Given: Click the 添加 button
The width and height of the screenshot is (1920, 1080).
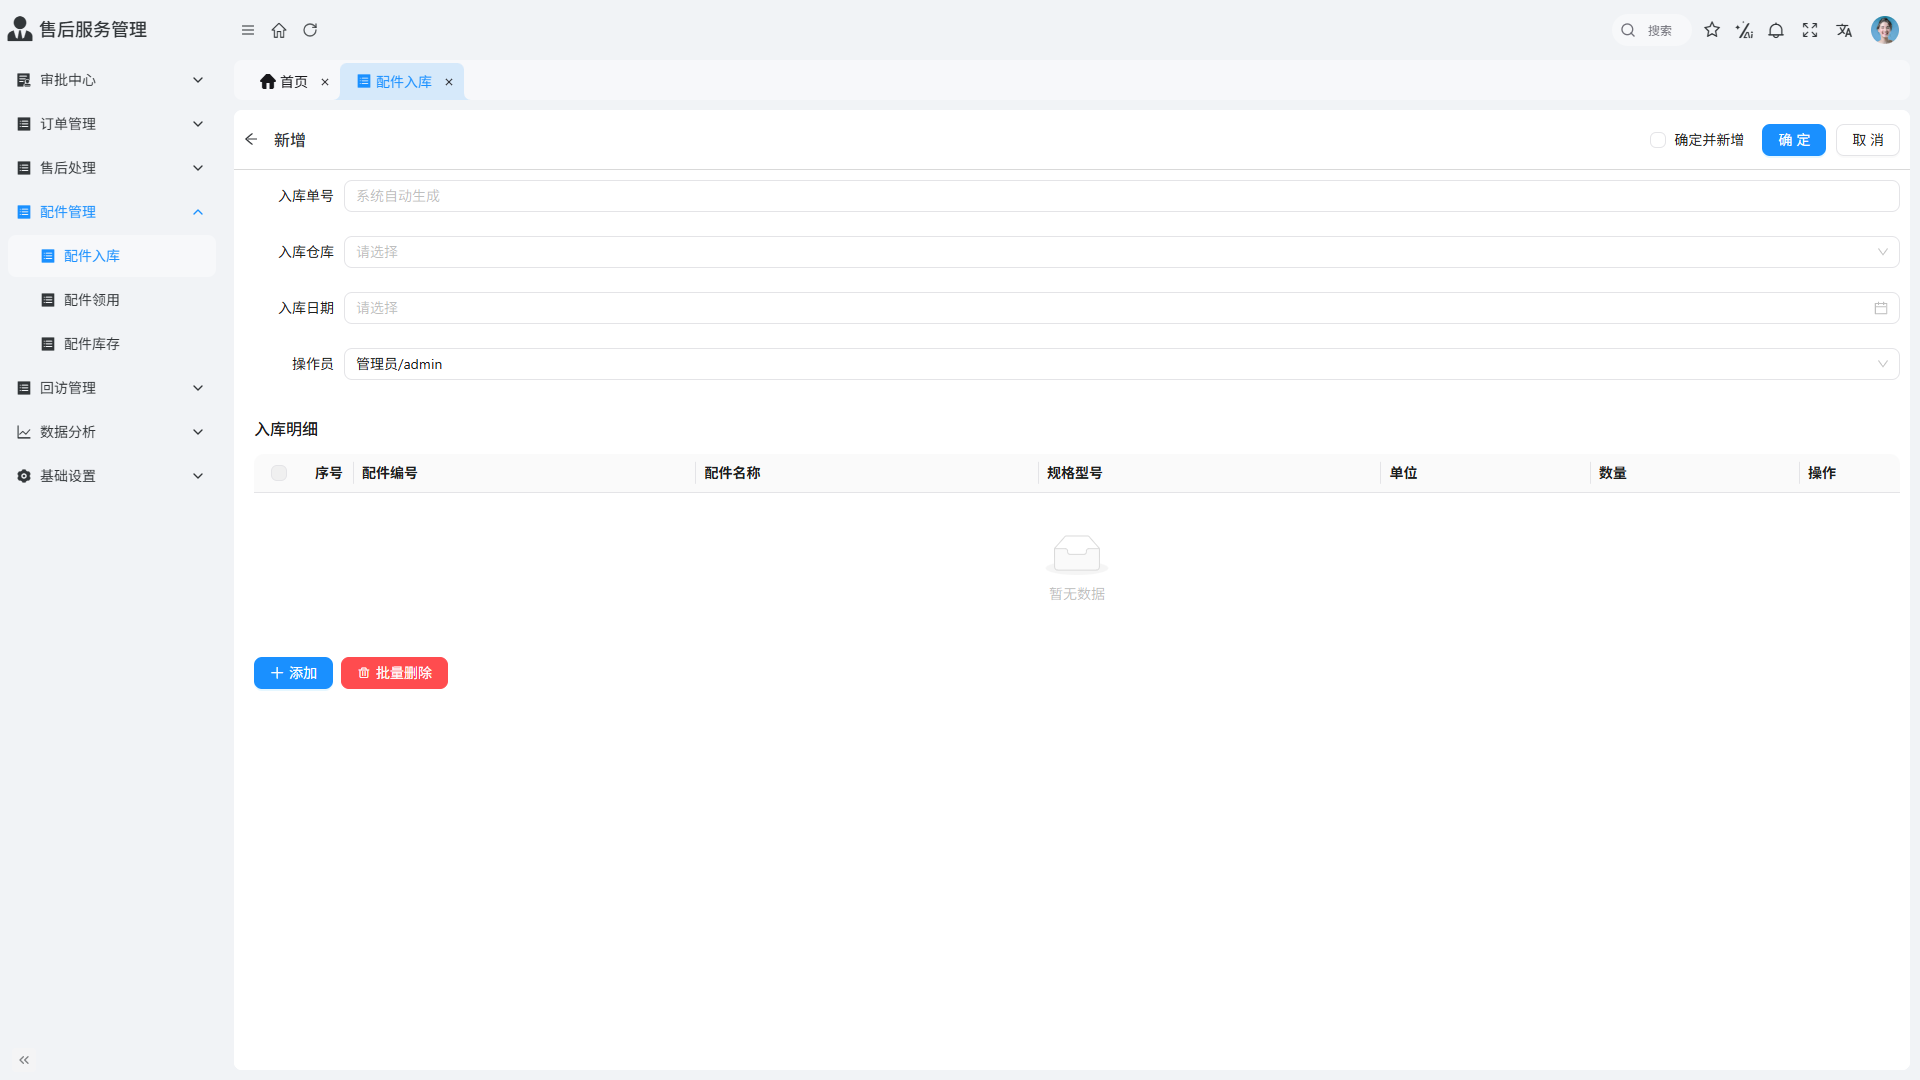Looking at the screenshot, I should pos(293,673).
